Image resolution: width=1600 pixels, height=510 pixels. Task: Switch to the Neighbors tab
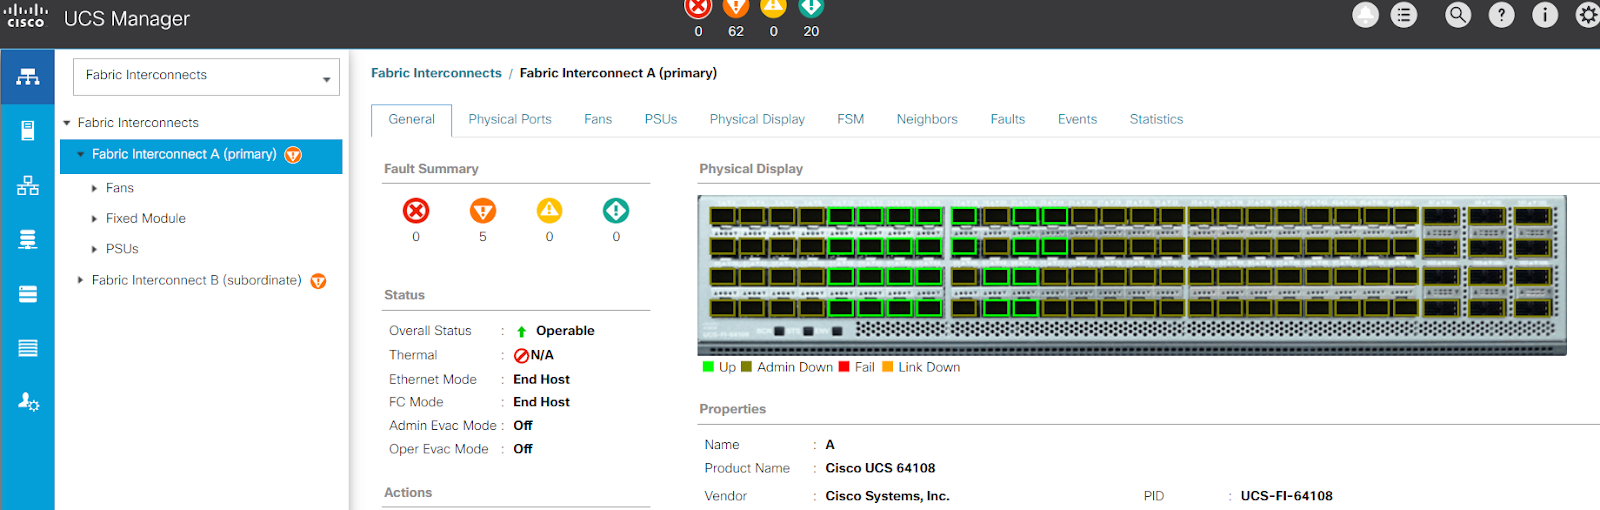click(927, 119)
